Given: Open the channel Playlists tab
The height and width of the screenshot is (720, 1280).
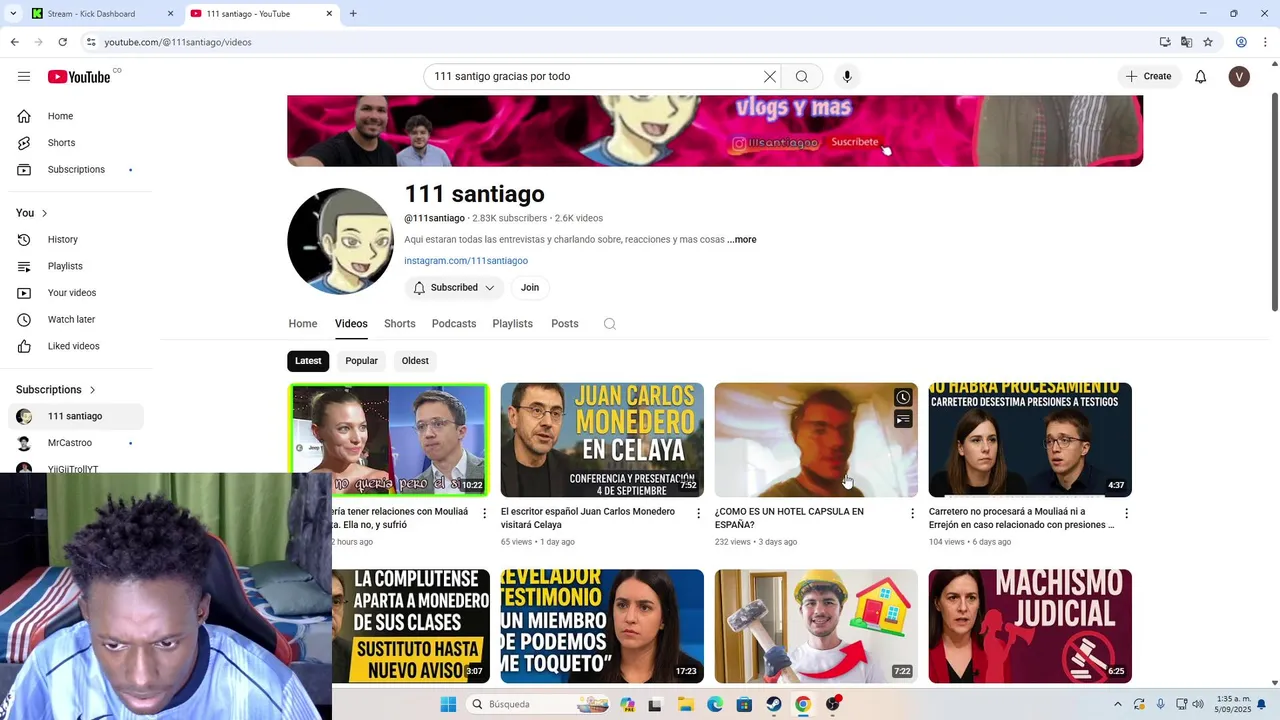Looking at the screenshot, I should click(x=513, y=324).
